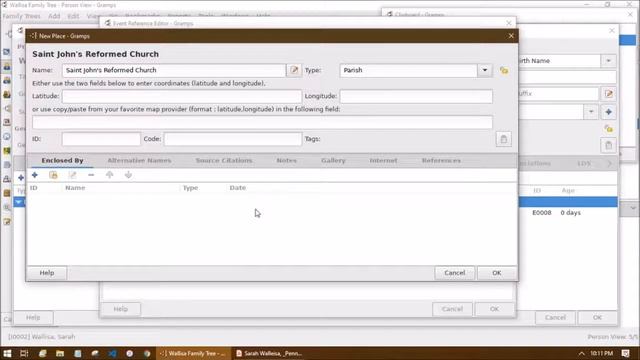Open the notification center icon
This screenshot has height=360, width=640.
click(x=625, y=353)
